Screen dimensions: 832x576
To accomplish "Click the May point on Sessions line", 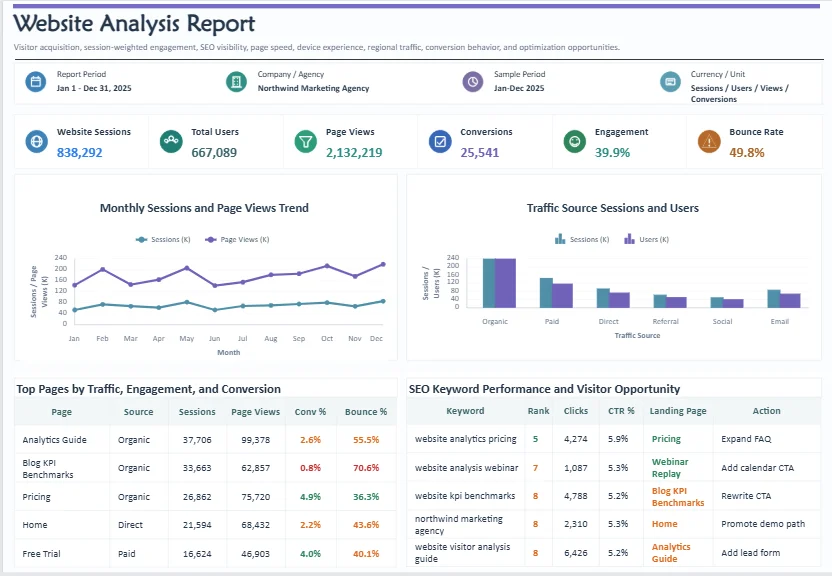I will click(187, 302).
